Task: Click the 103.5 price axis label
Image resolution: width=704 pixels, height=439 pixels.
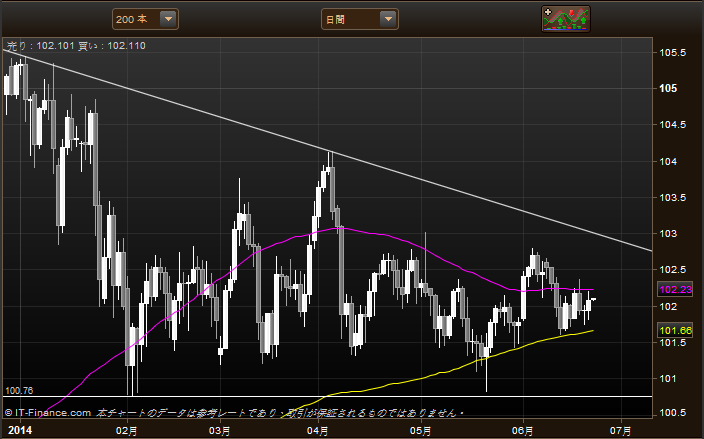Action: (672, 198)
